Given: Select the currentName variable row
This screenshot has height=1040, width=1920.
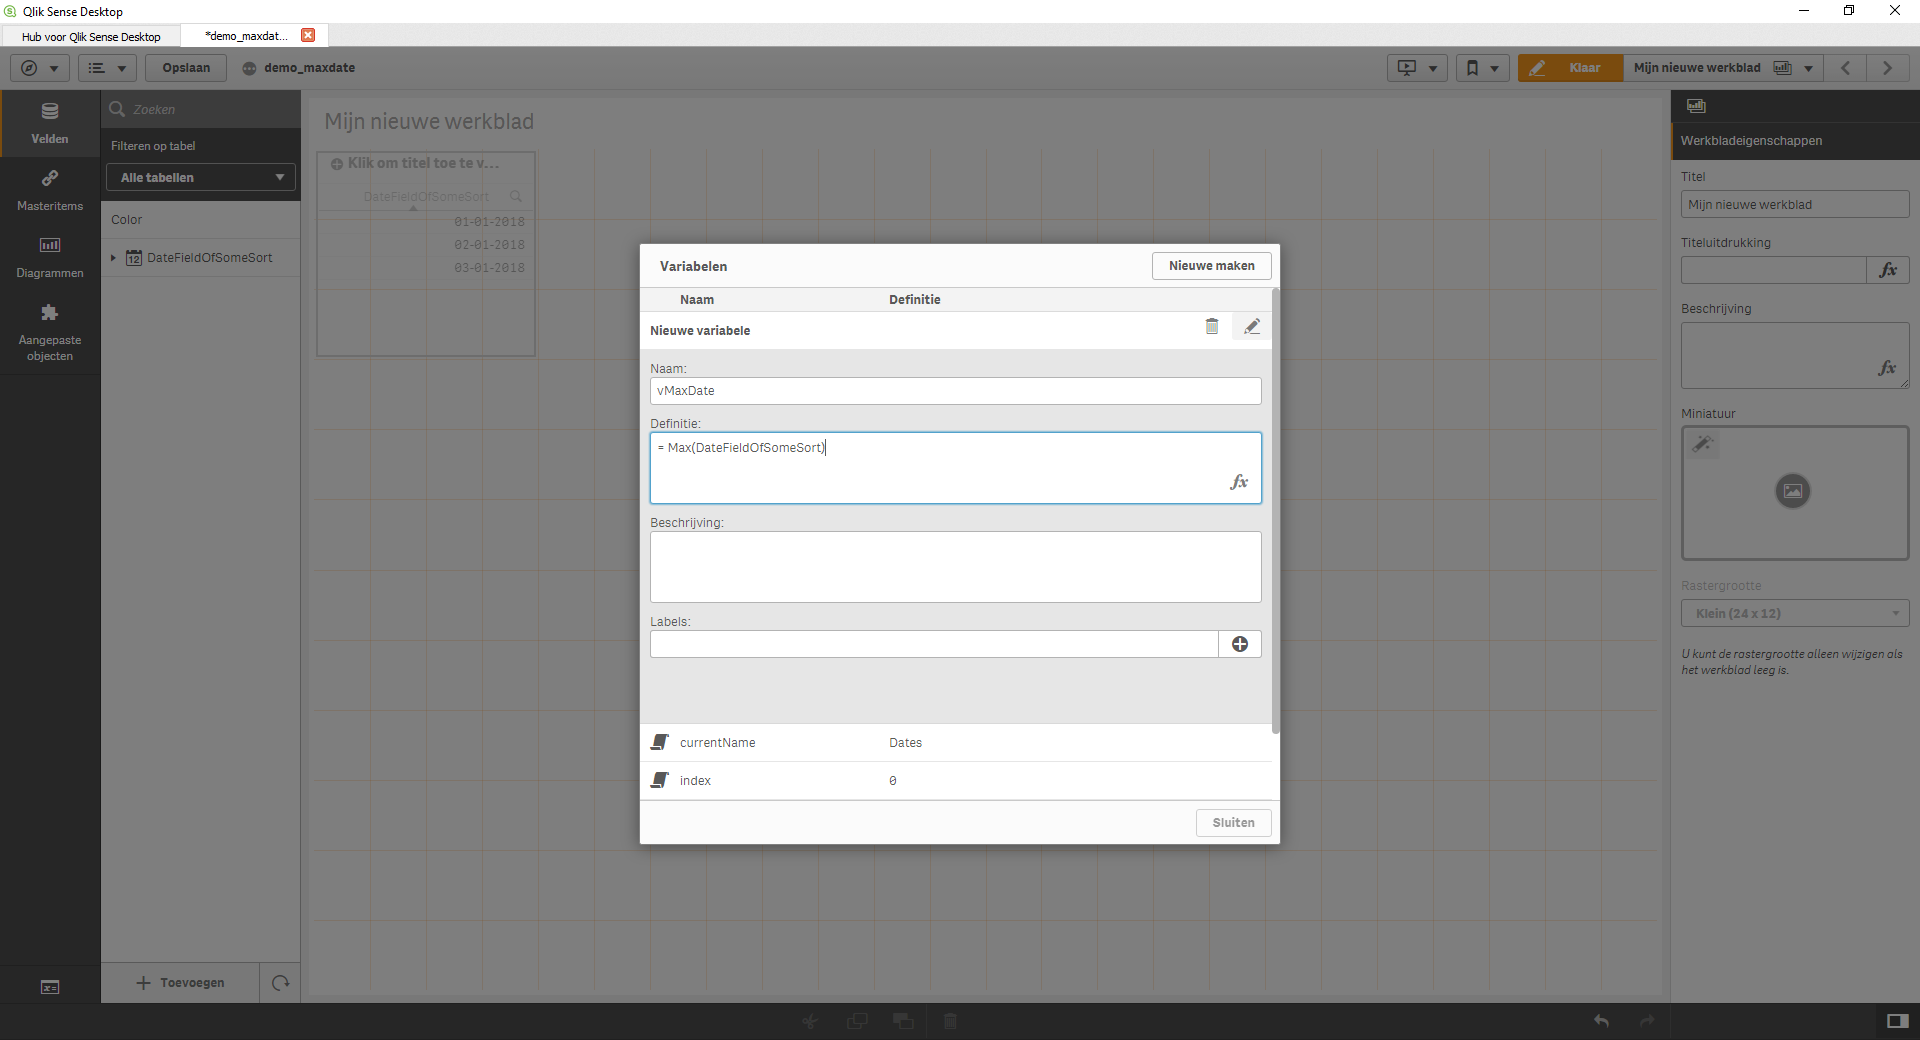Looking at the screenshot, I should click(x=956, y=743).
